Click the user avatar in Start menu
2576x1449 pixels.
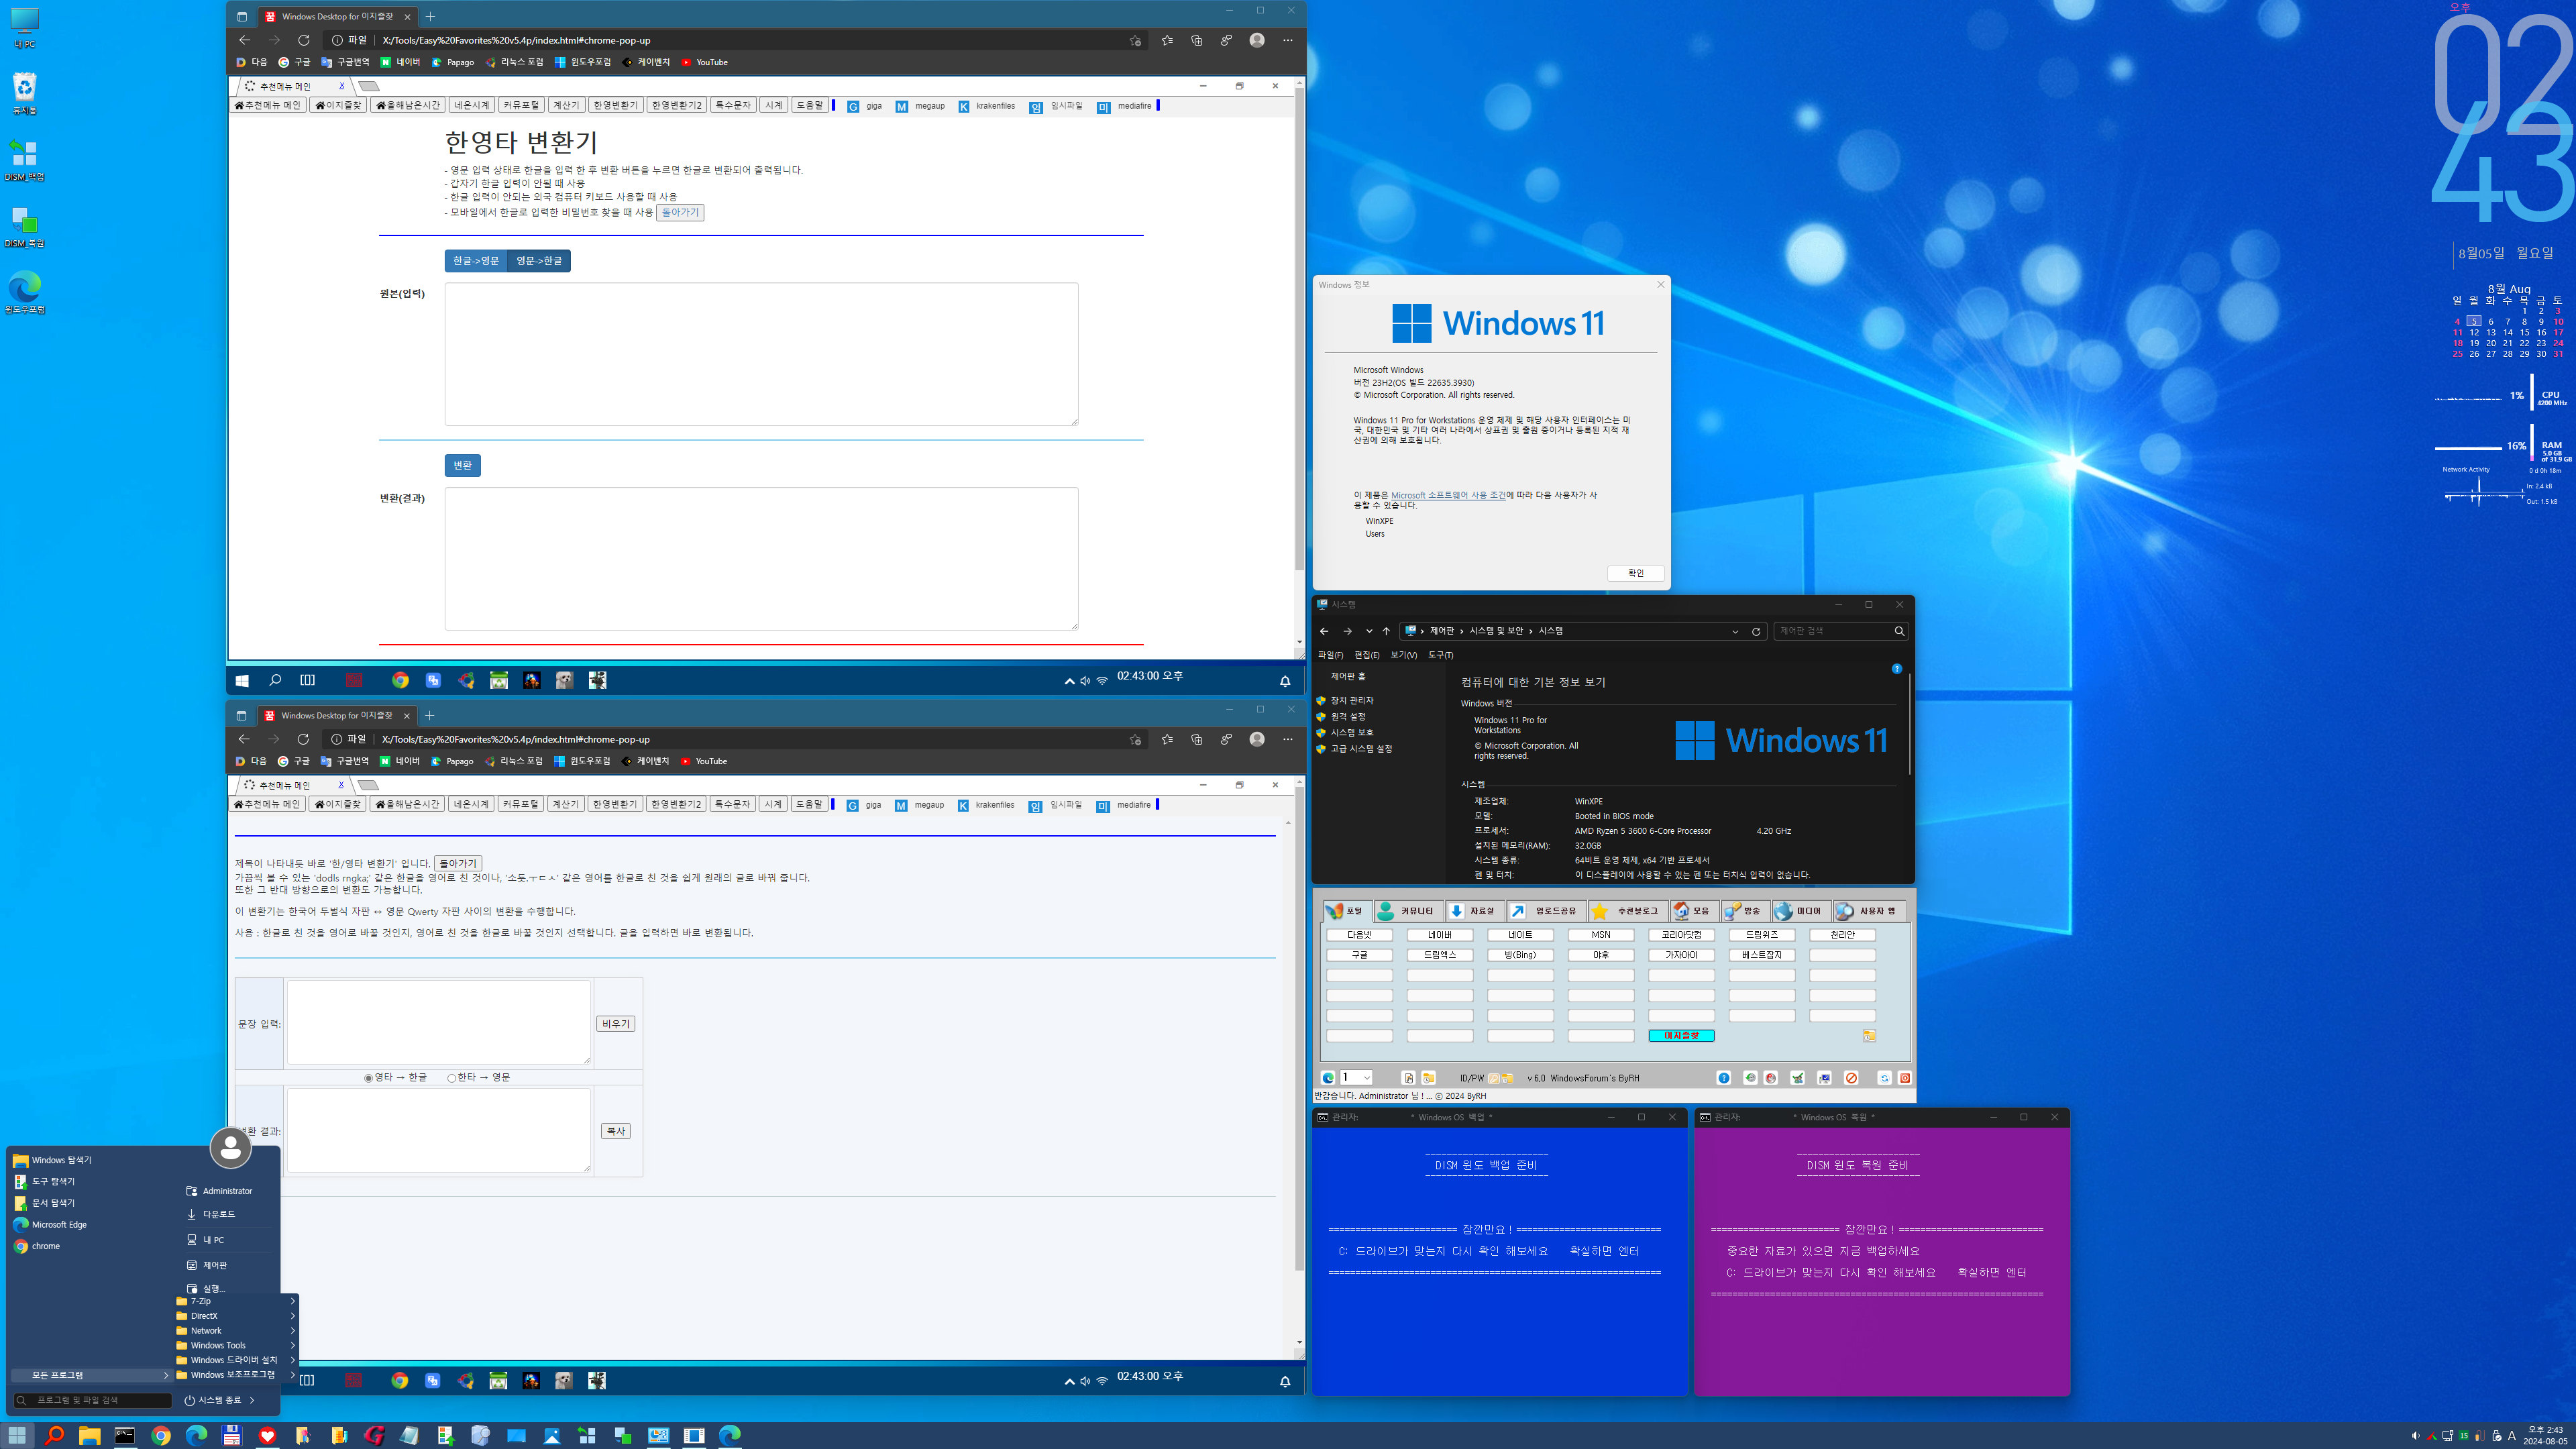(x=230, y=1147)
